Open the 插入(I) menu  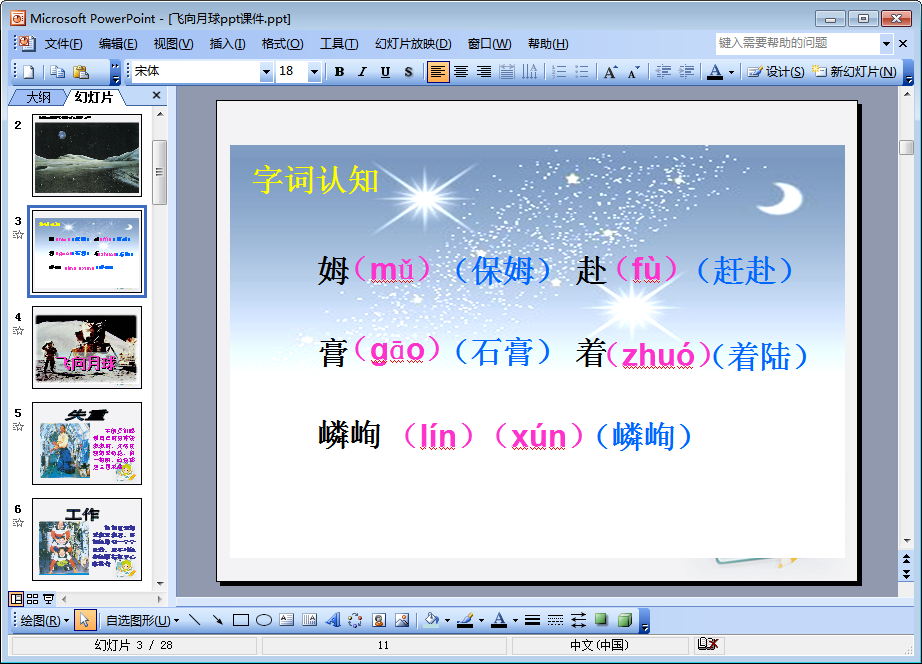click(227, 44)
